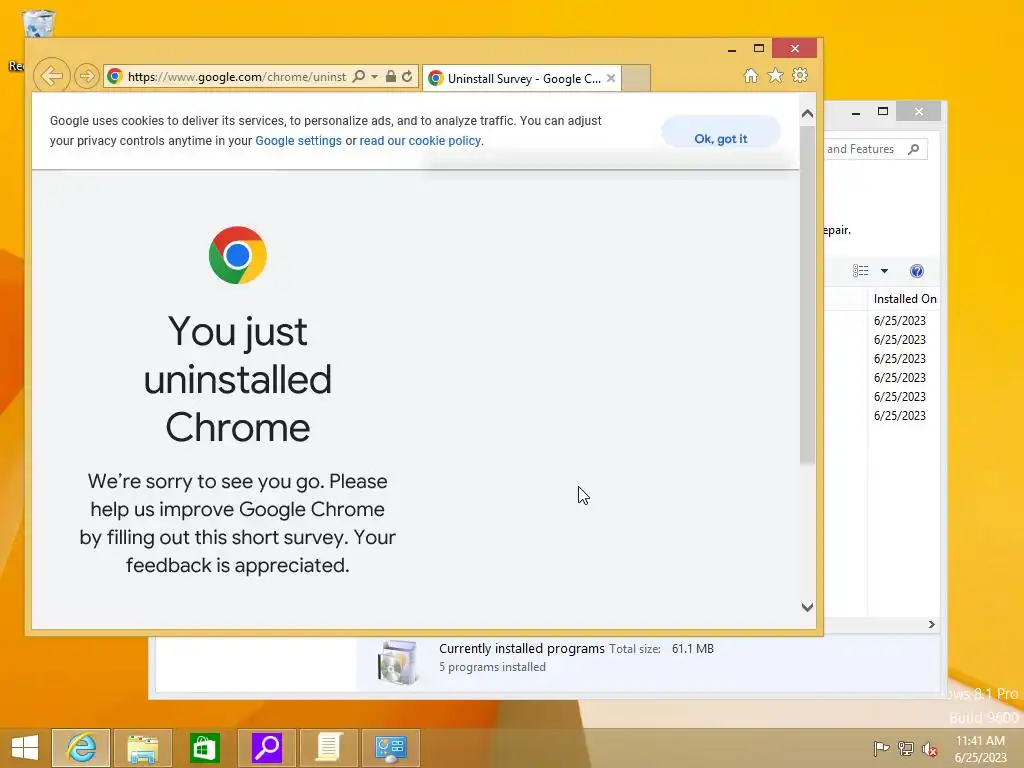The width and height of the screenshot is (1024, 768).
Task: Open Favorites with the star icon
Action: tap(775, 76)
